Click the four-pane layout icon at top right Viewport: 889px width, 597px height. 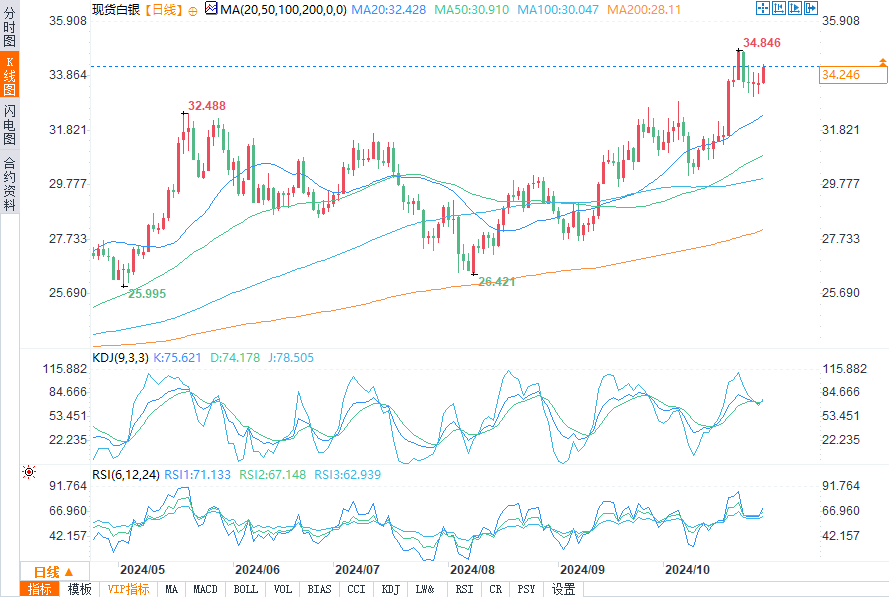point(763,8)
